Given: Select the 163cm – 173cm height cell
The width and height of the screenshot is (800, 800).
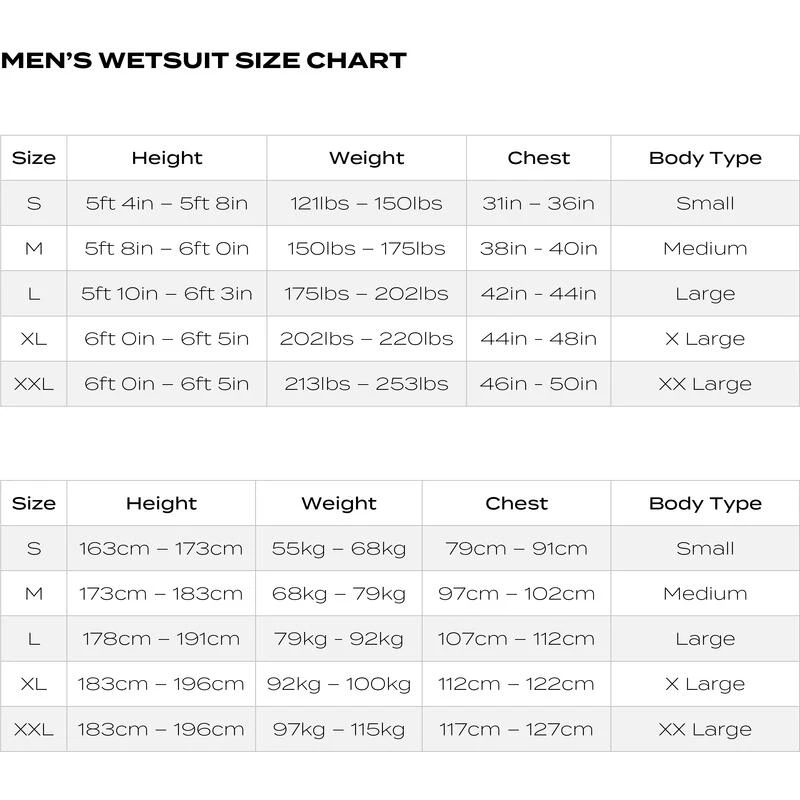Looking at the screenshot, I should click(161, 548).
